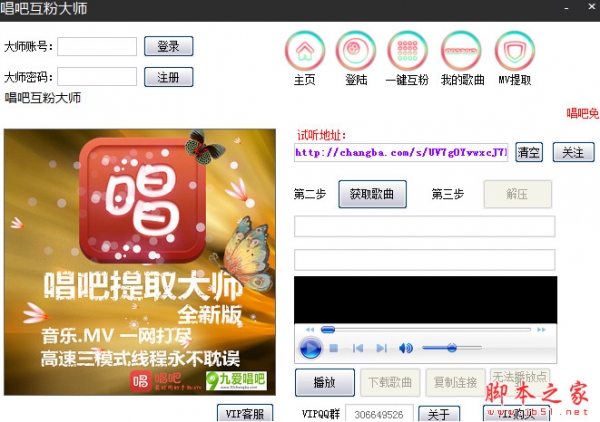Viewport: 600px width, 422px height.
Task: Focus the 大师账号 input field
Action: point(97,46)
